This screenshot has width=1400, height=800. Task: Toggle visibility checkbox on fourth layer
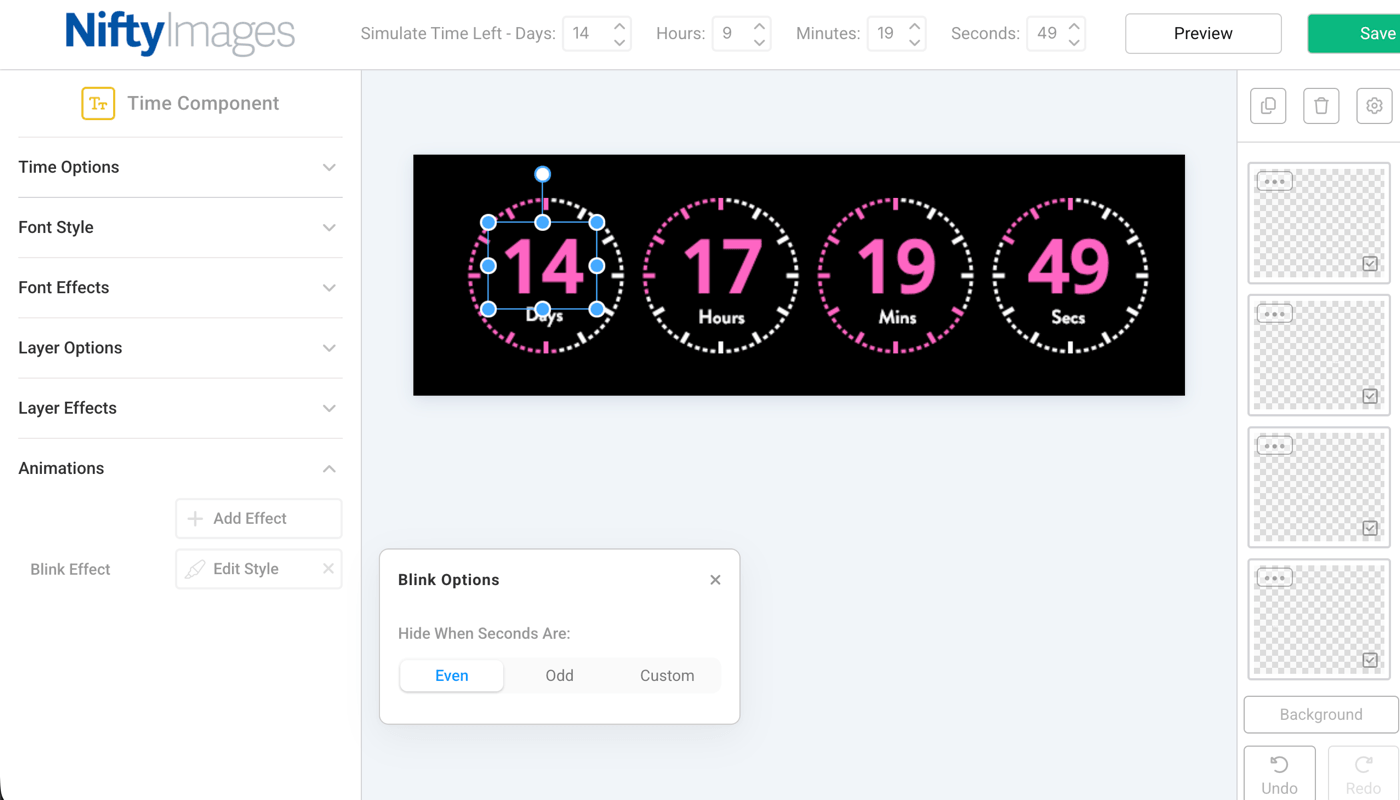click(x=1370, y=660)
